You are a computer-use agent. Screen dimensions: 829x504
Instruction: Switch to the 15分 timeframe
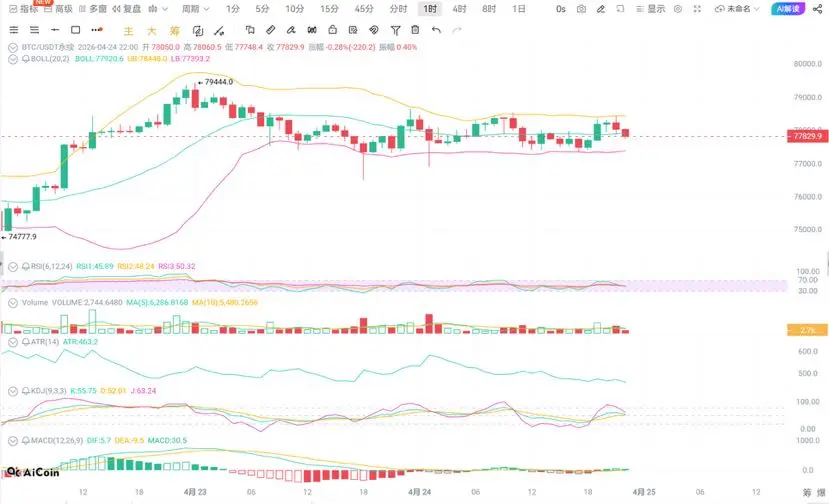329,9
